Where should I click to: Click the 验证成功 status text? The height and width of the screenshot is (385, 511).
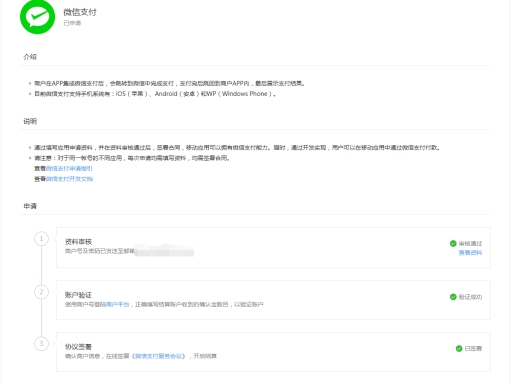[x=470, y=297]
